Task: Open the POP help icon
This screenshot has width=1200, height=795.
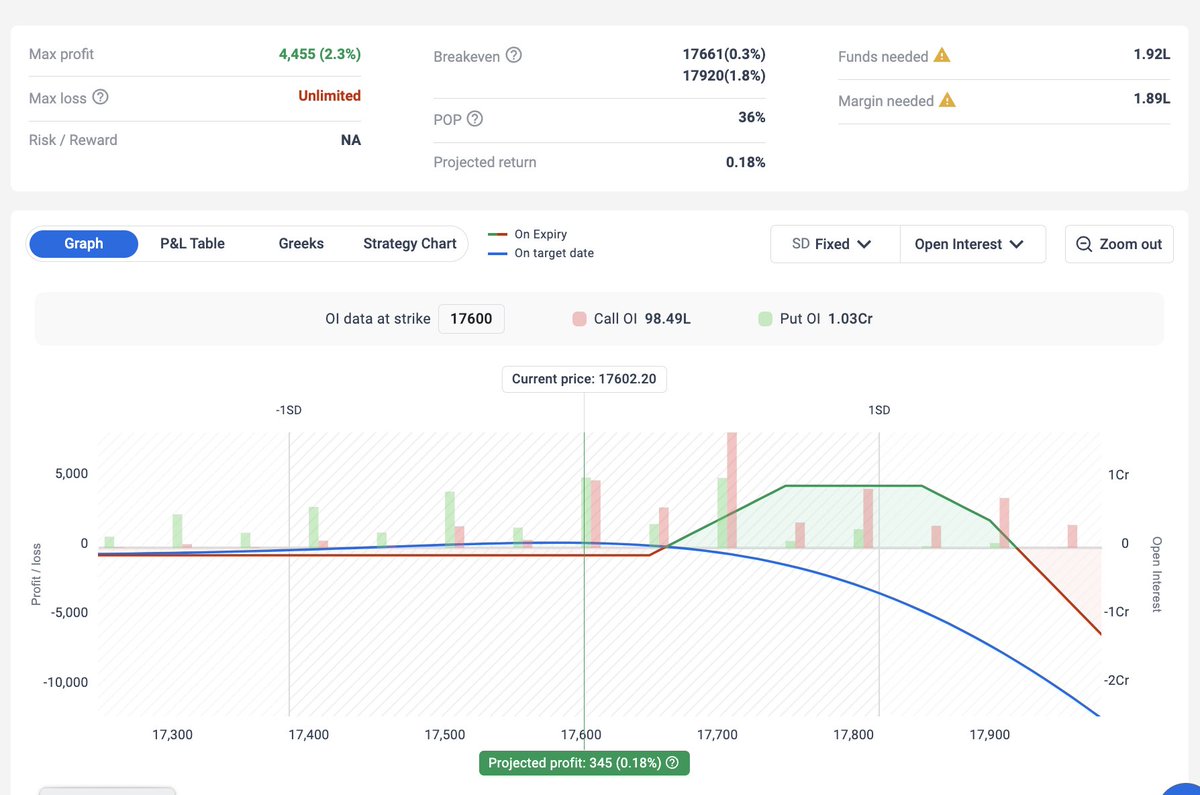Action: 475,119
